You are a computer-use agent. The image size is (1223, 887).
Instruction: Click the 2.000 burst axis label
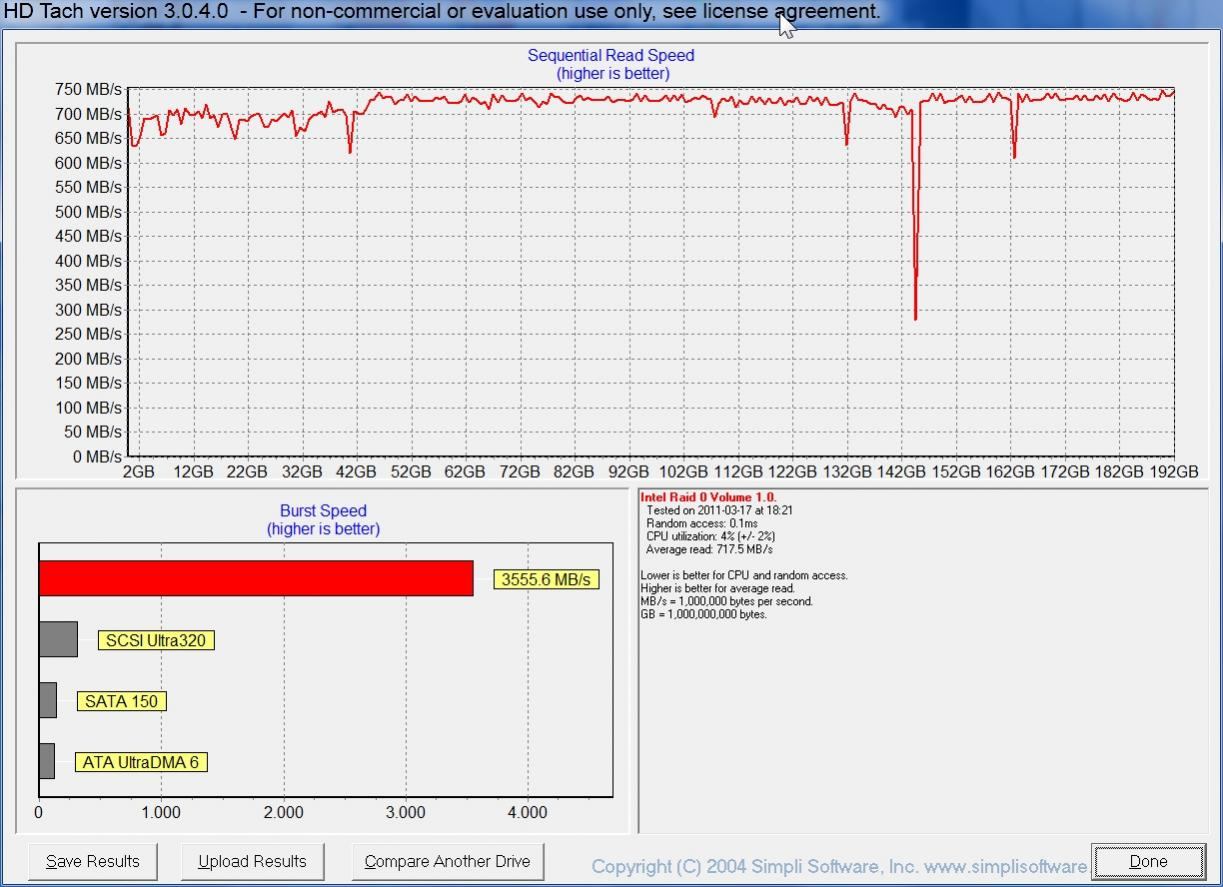pyautogui.click(x=283, y=812)
